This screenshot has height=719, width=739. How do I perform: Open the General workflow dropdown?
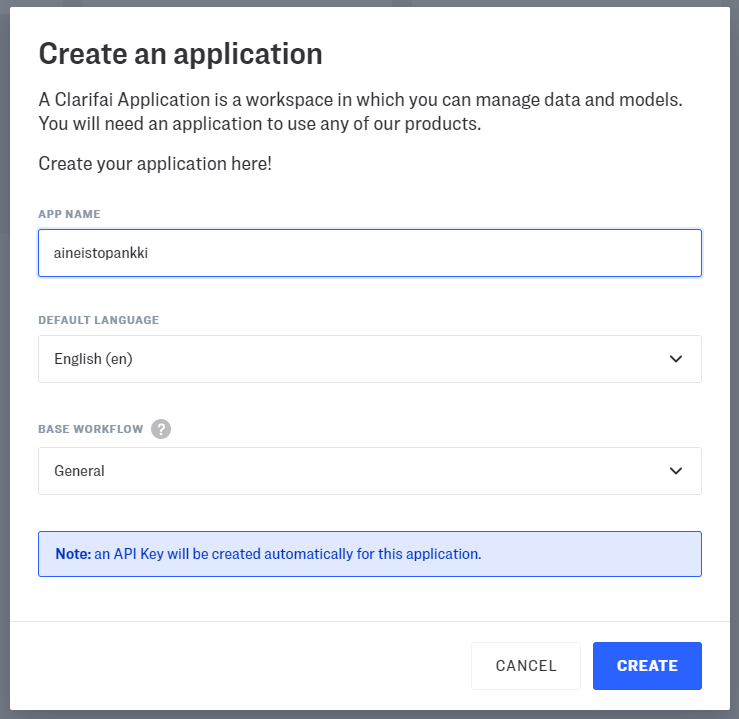coord(369,471)
